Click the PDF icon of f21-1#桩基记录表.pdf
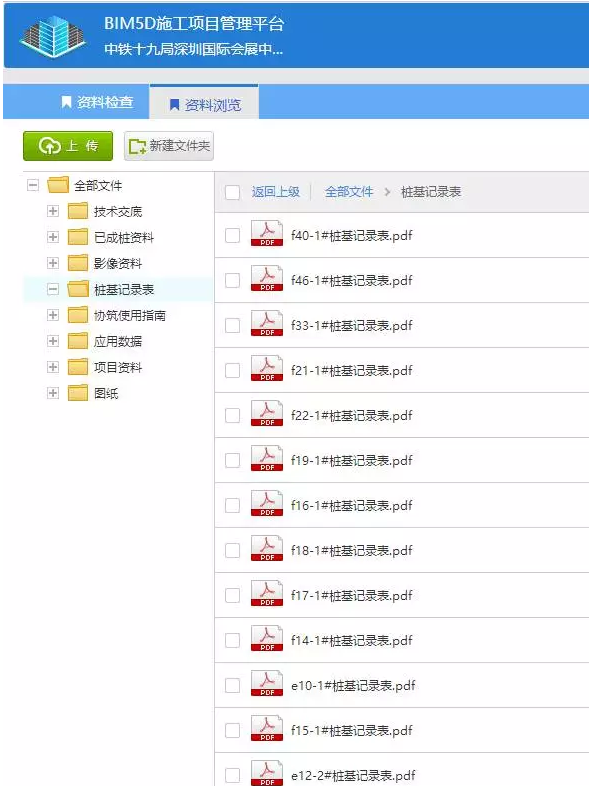This screenshot has width=597, height=786. [267, 368]
